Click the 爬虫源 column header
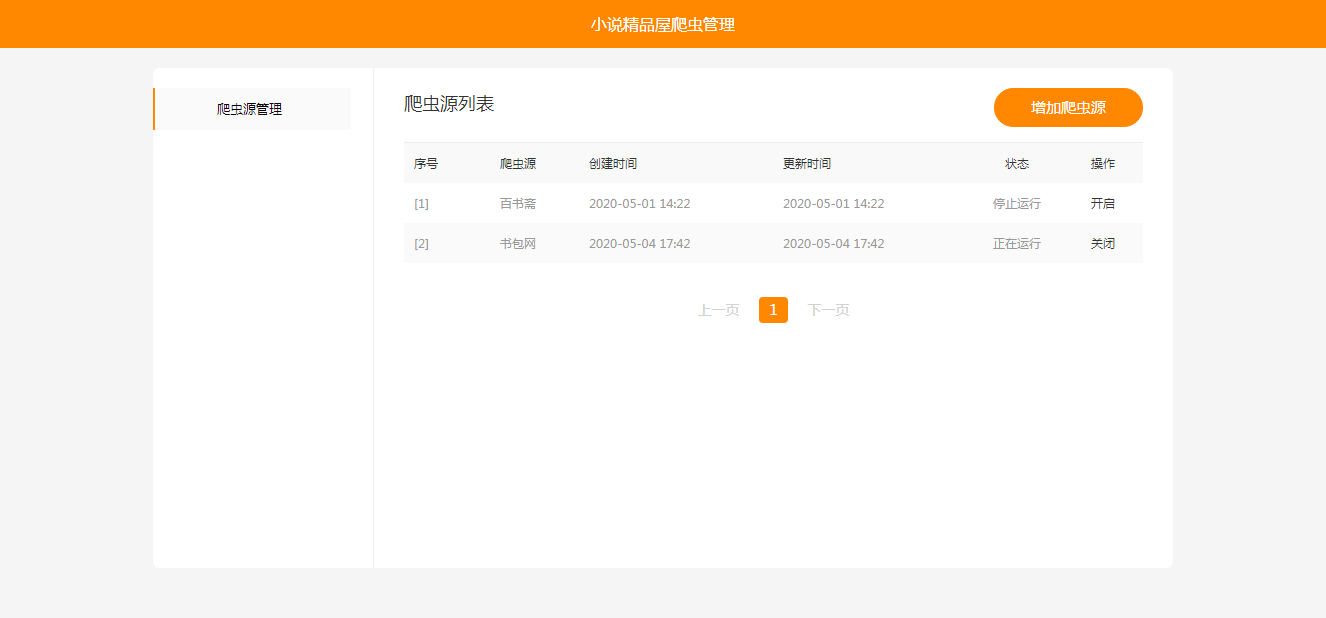 [x=518, y=164]
